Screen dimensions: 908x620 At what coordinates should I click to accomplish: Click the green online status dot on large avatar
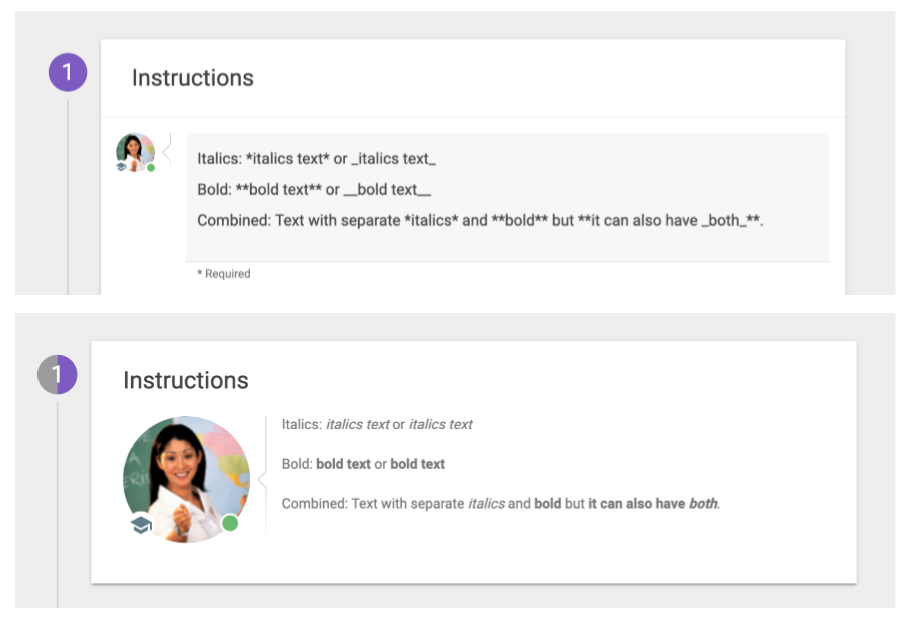click(230, 523)
